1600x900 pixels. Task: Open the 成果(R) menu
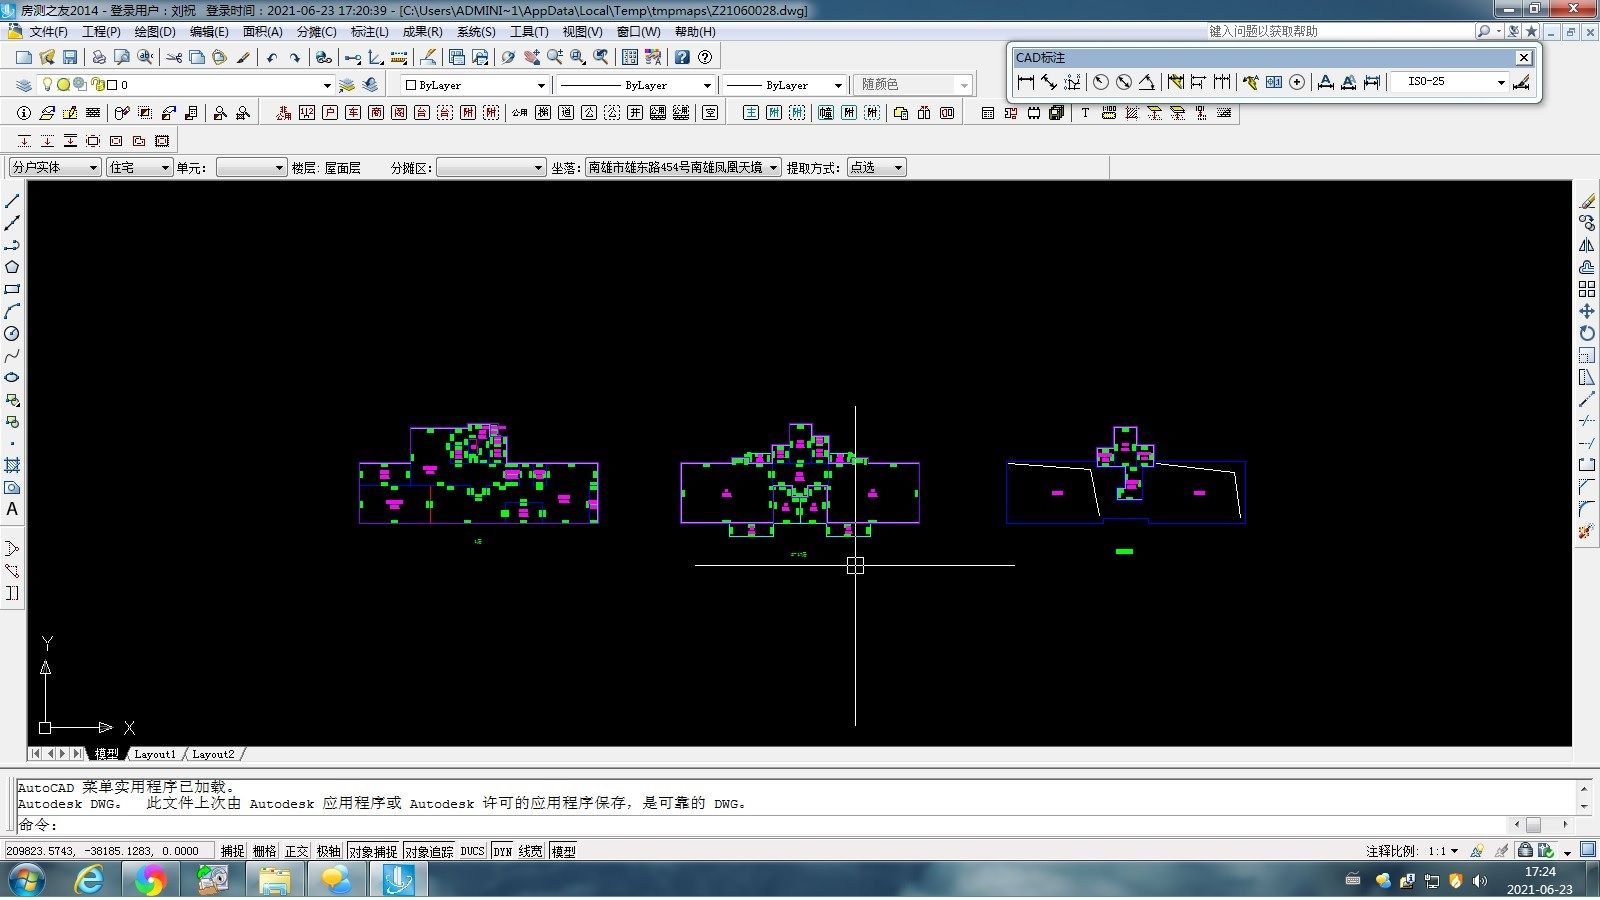[x=422, y=32]
